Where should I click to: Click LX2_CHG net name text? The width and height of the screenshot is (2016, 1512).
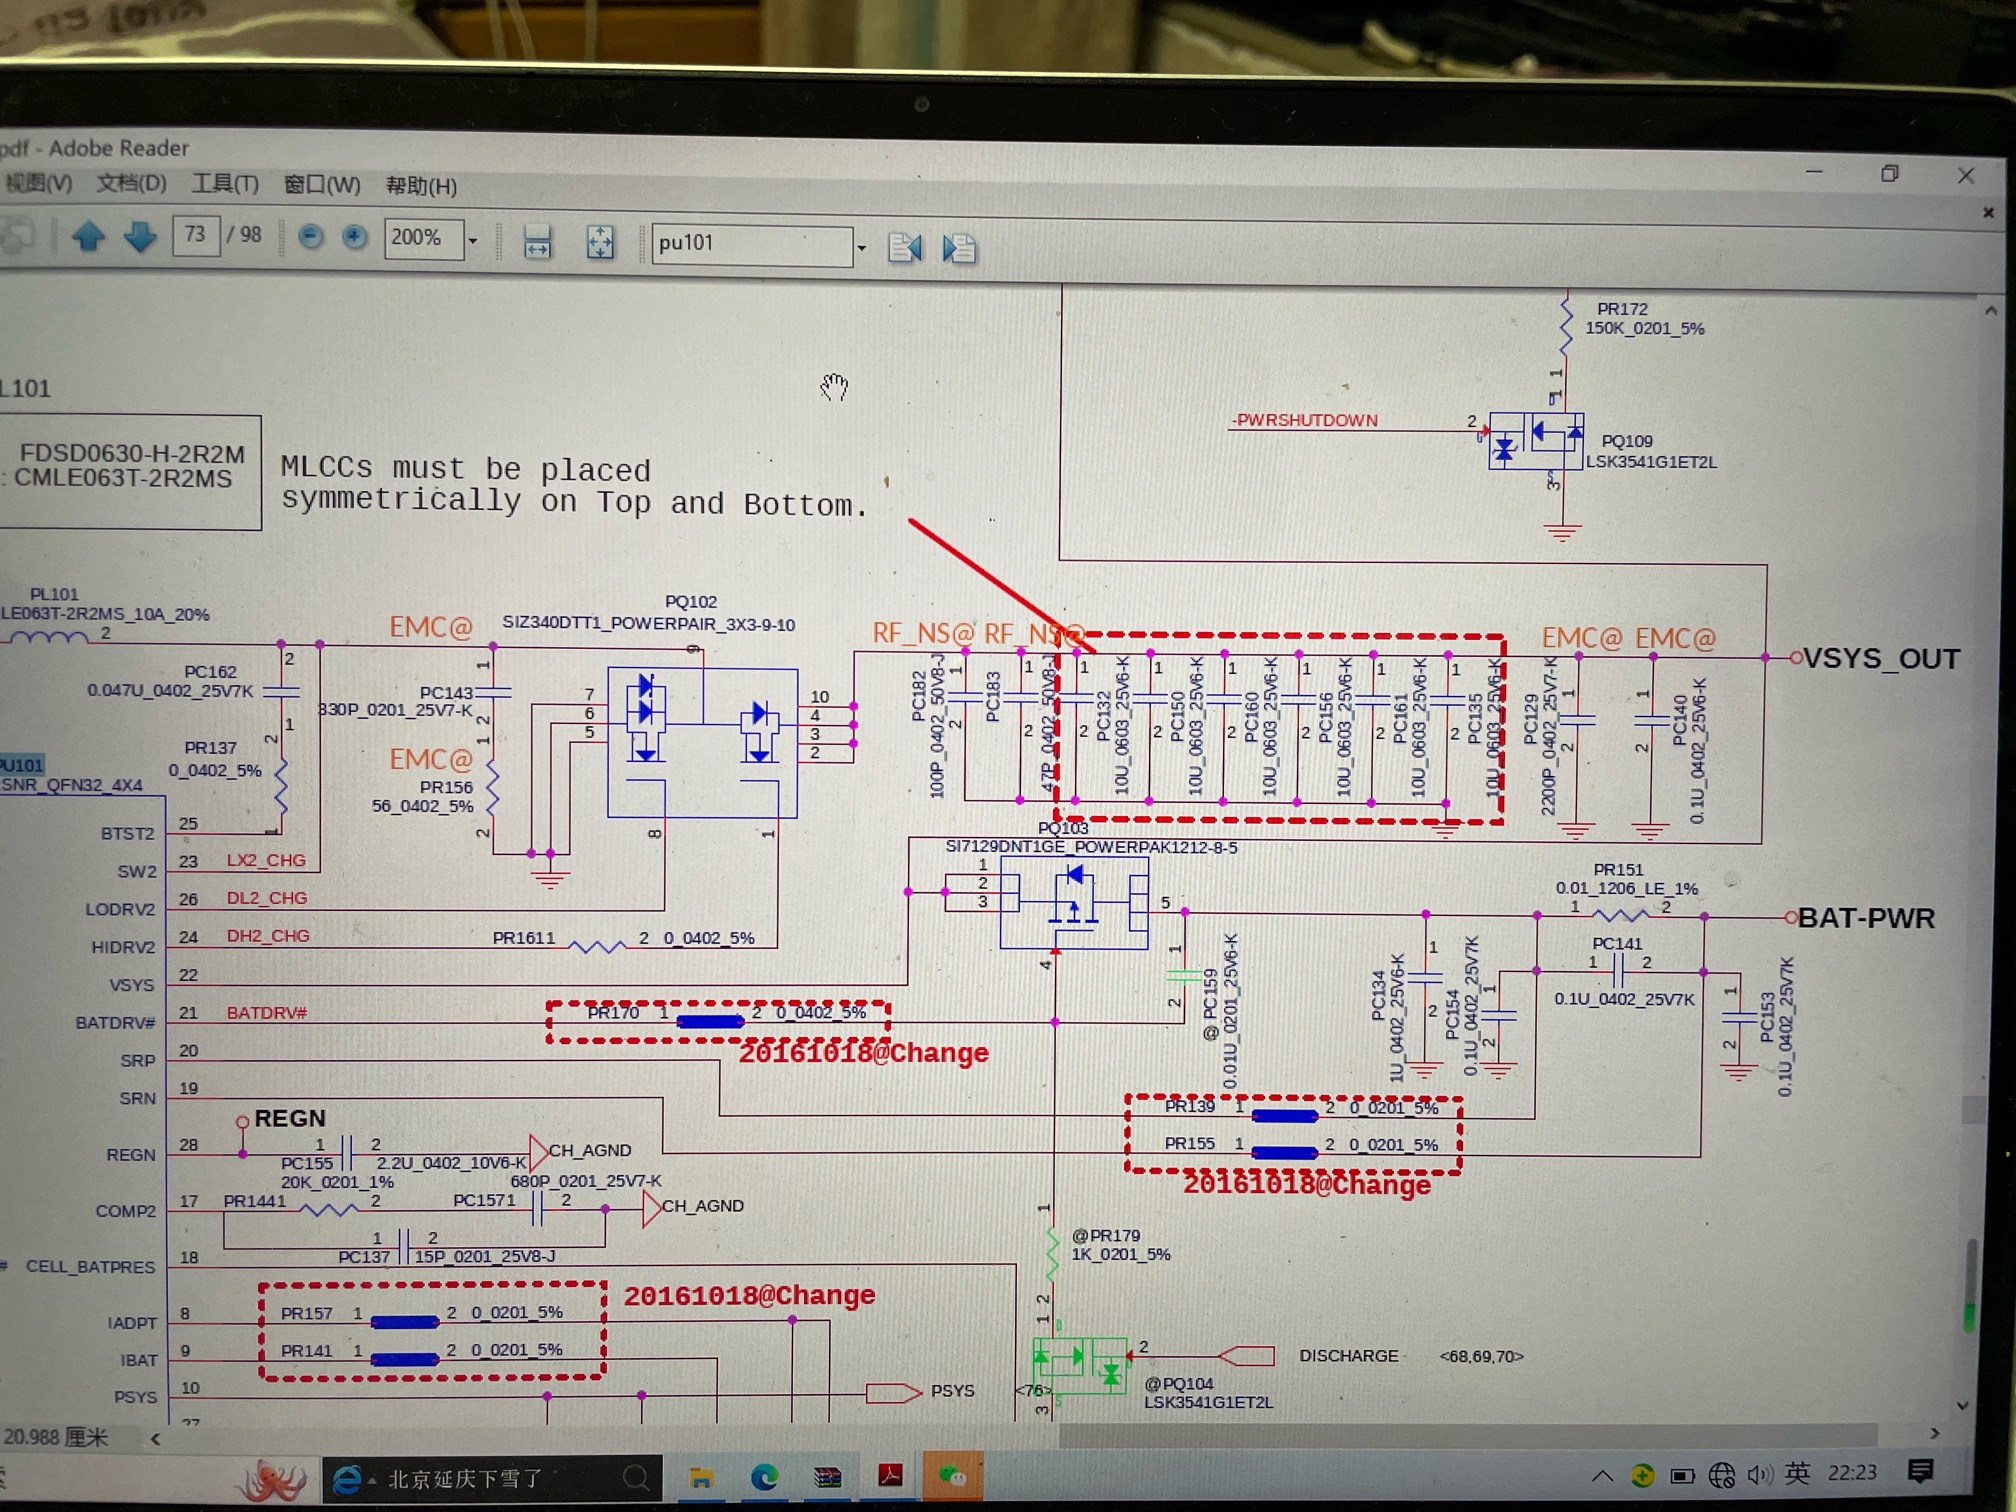click(266, 860)
